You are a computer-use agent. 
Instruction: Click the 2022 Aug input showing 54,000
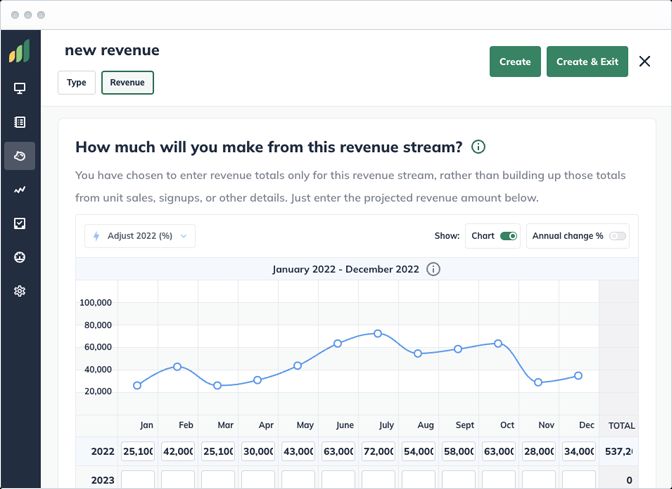coord(419,451)
